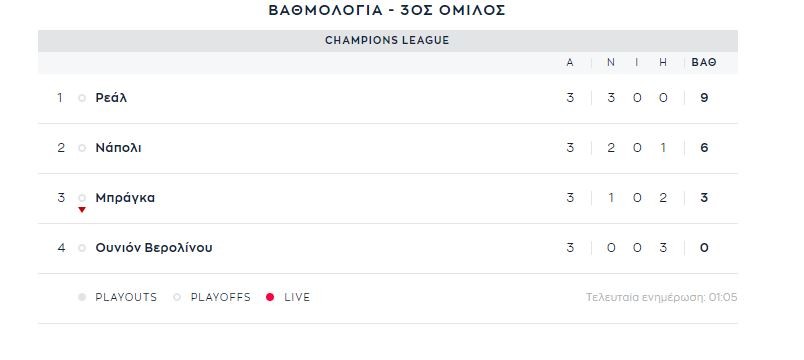Open the Ρεάλ team link
The width and height of the screenshot is (804, 360).
(x=111, y=98)
